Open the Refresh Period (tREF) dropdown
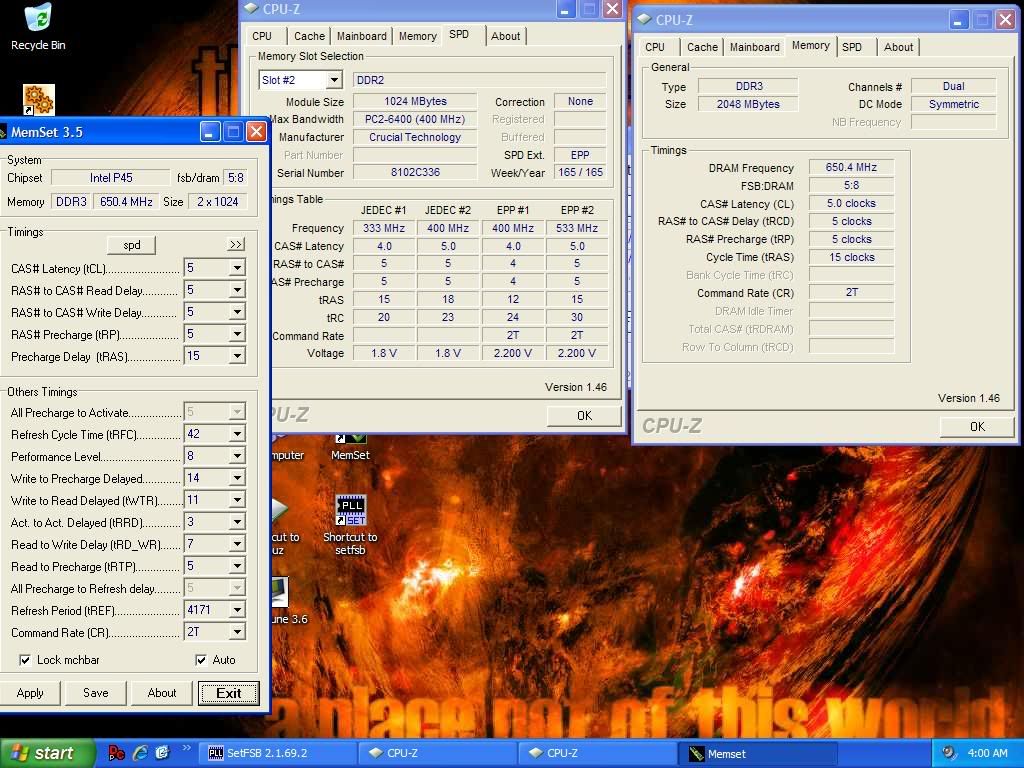The height and width of the screenshot is (768, 1024). 237,611
